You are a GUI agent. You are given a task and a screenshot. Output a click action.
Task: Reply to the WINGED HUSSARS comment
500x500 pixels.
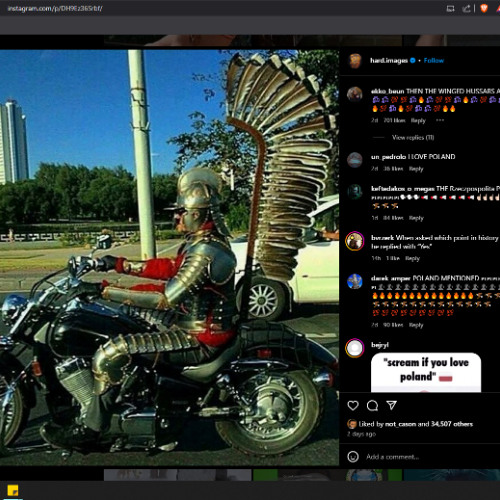coord(418,121)
